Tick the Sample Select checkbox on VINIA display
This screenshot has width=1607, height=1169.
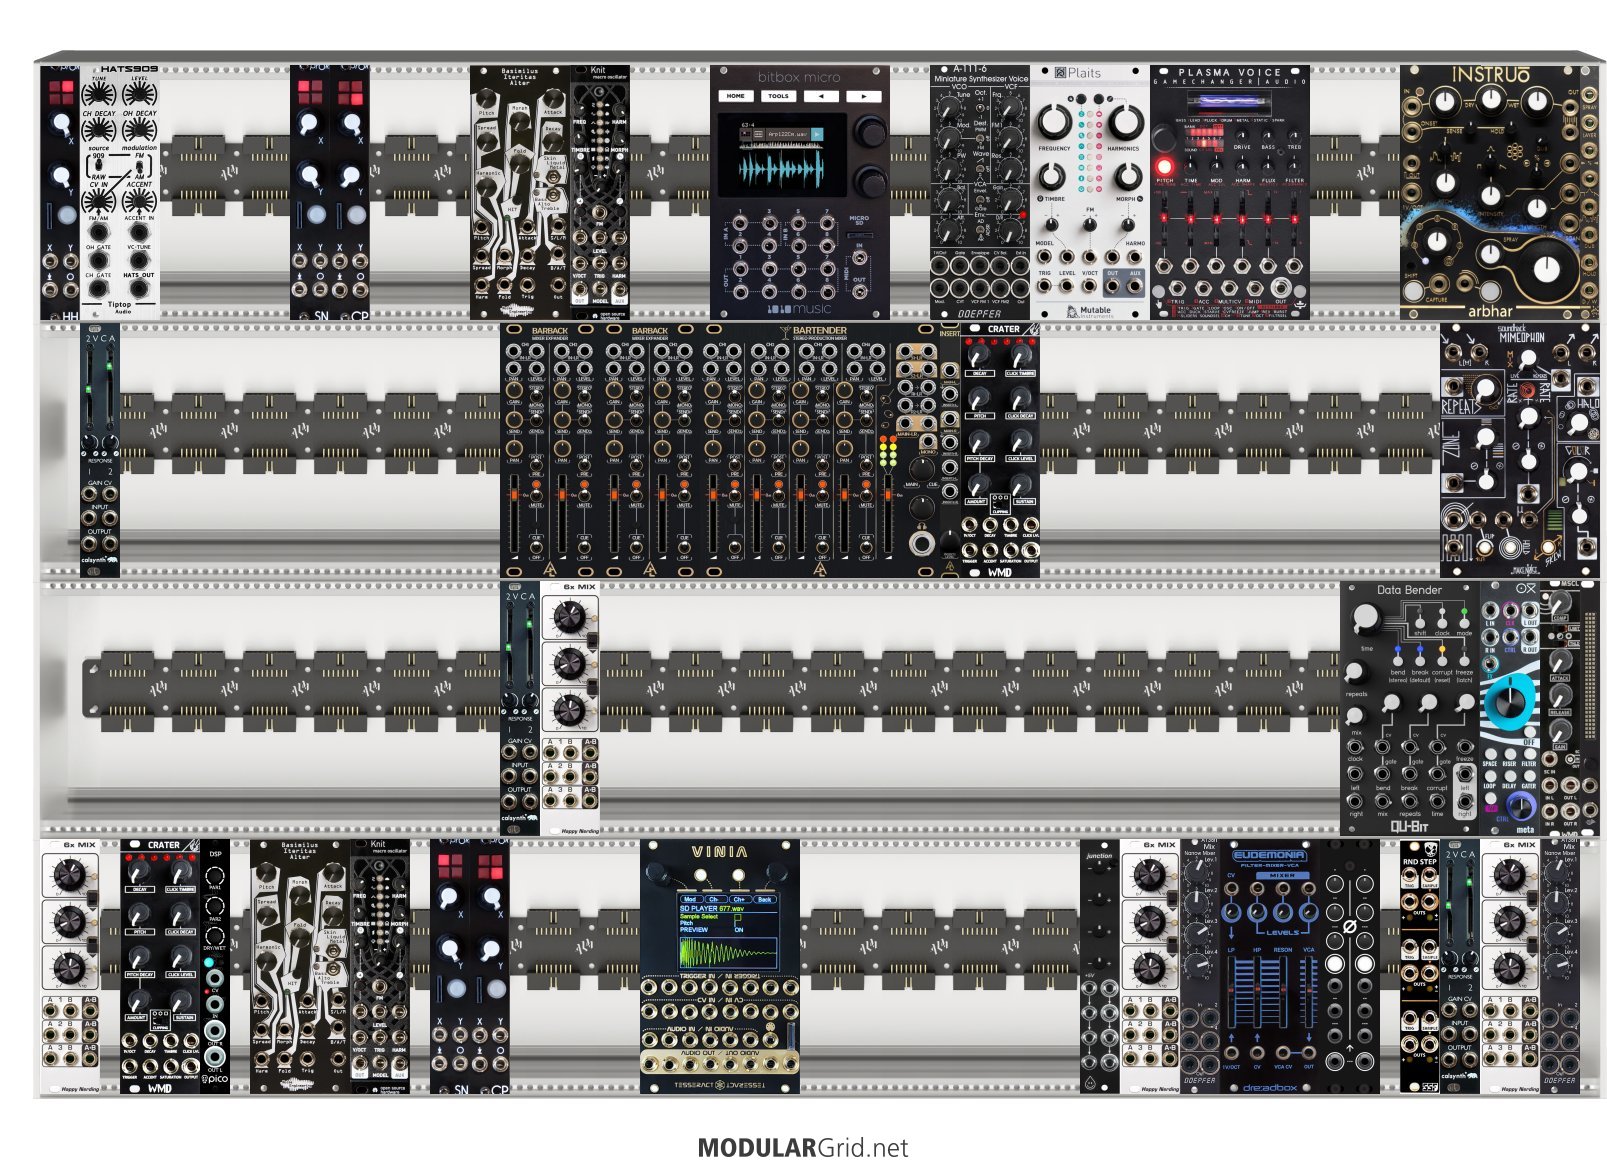739,917
